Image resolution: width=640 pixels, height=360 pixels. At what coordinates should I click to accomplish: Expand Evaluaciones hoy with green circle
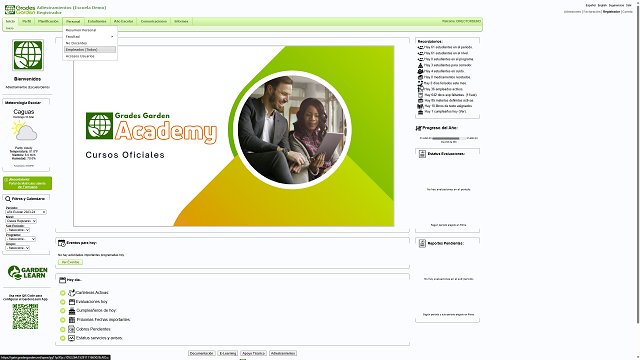tap(62, 302)
